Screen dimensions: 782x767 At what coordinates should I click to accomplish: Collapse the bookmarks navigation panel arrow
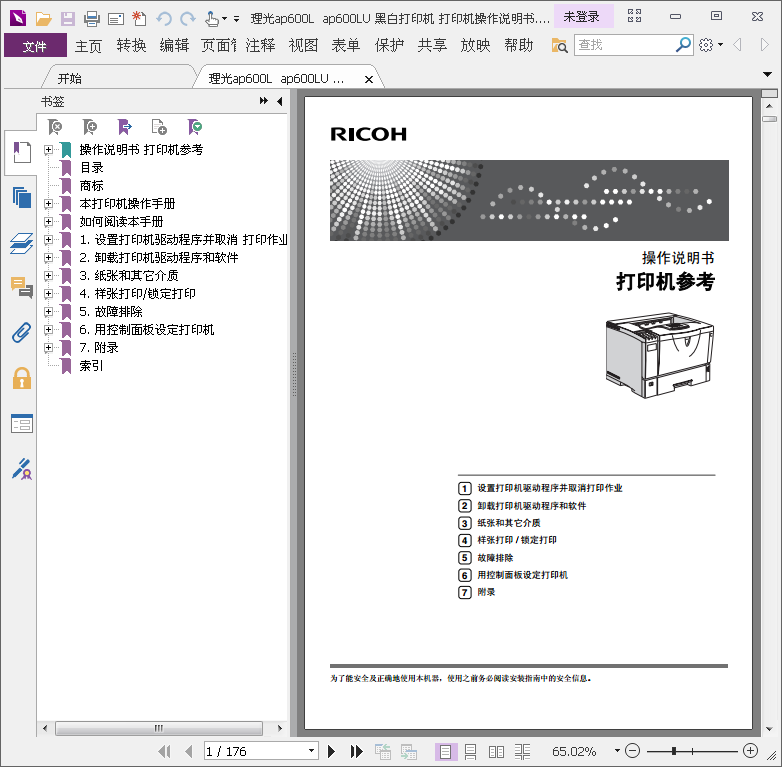[x=280, y=101]
